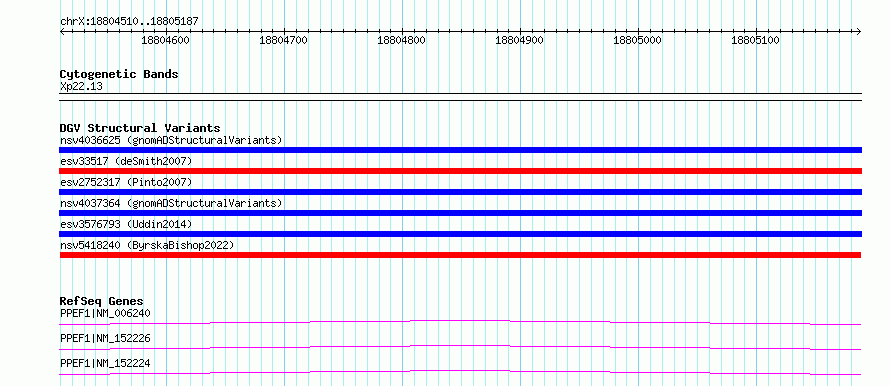Open the esv33517 (deSmith2007) label
This screenshot has height=386, width=890.
click(126, 161)
